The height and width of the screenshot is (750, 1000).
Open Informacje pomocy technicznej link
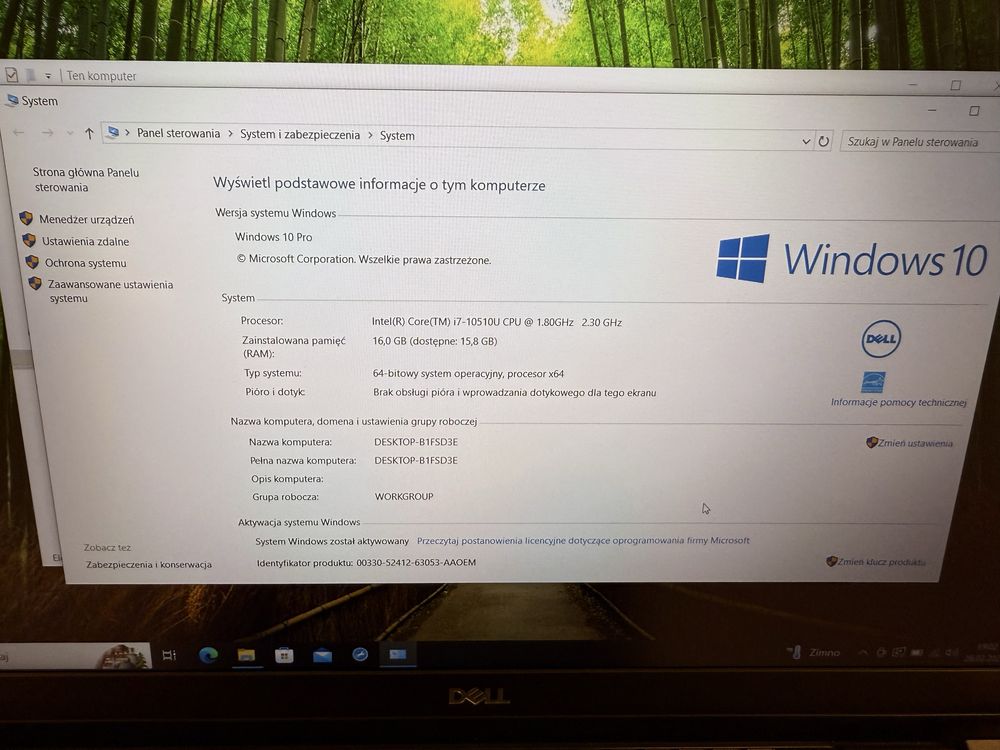pyautogui.click(x=899, y=402)
